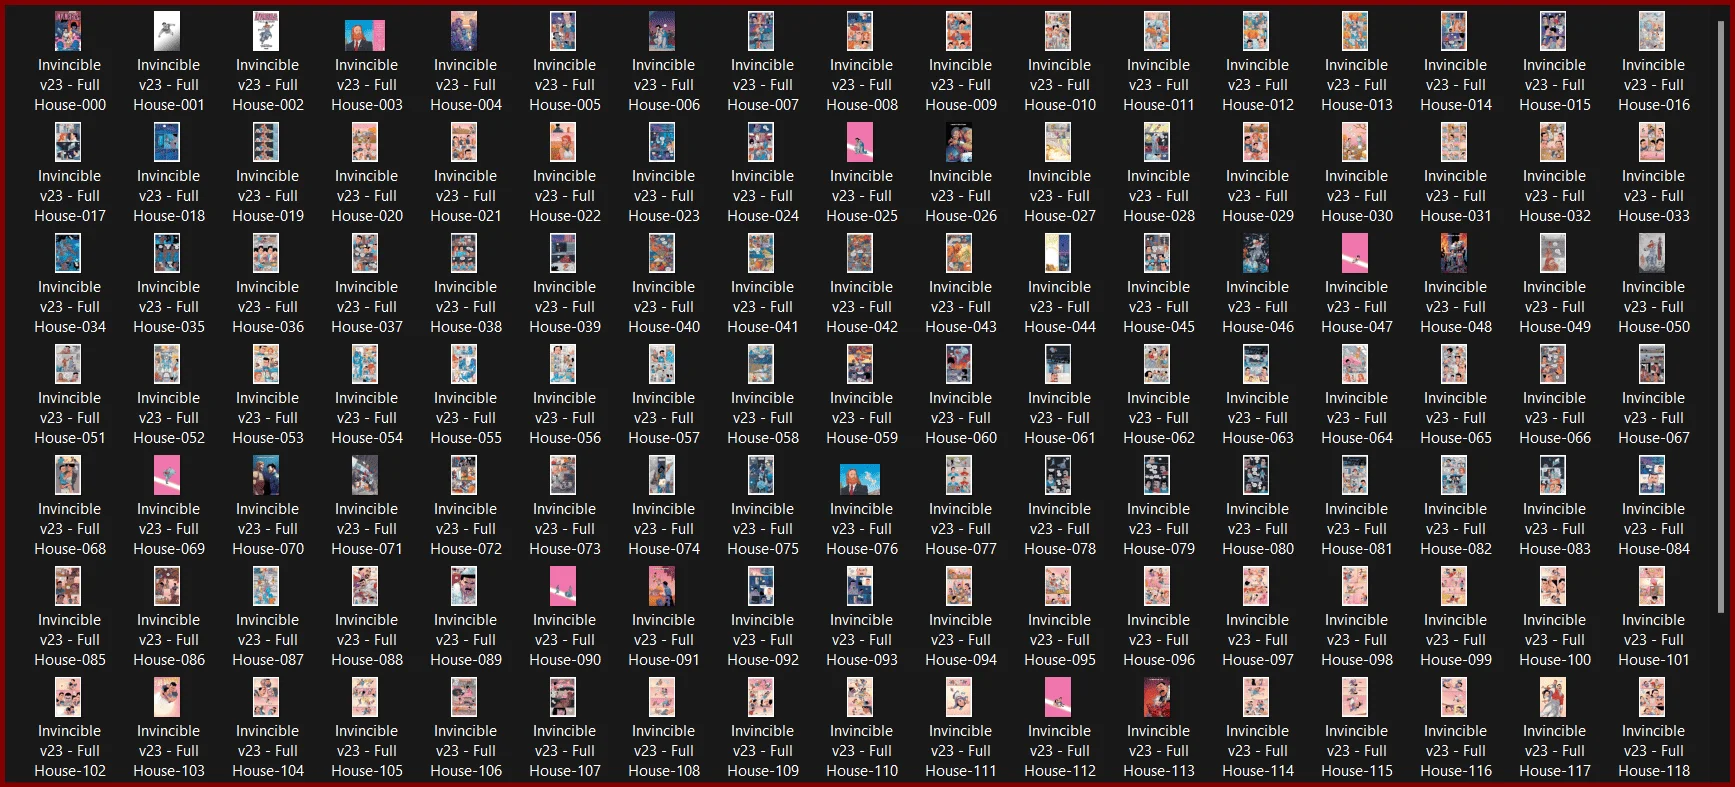
Task: Click the Full House-003 page thumbnail
Action: click(x=365, y=36)
